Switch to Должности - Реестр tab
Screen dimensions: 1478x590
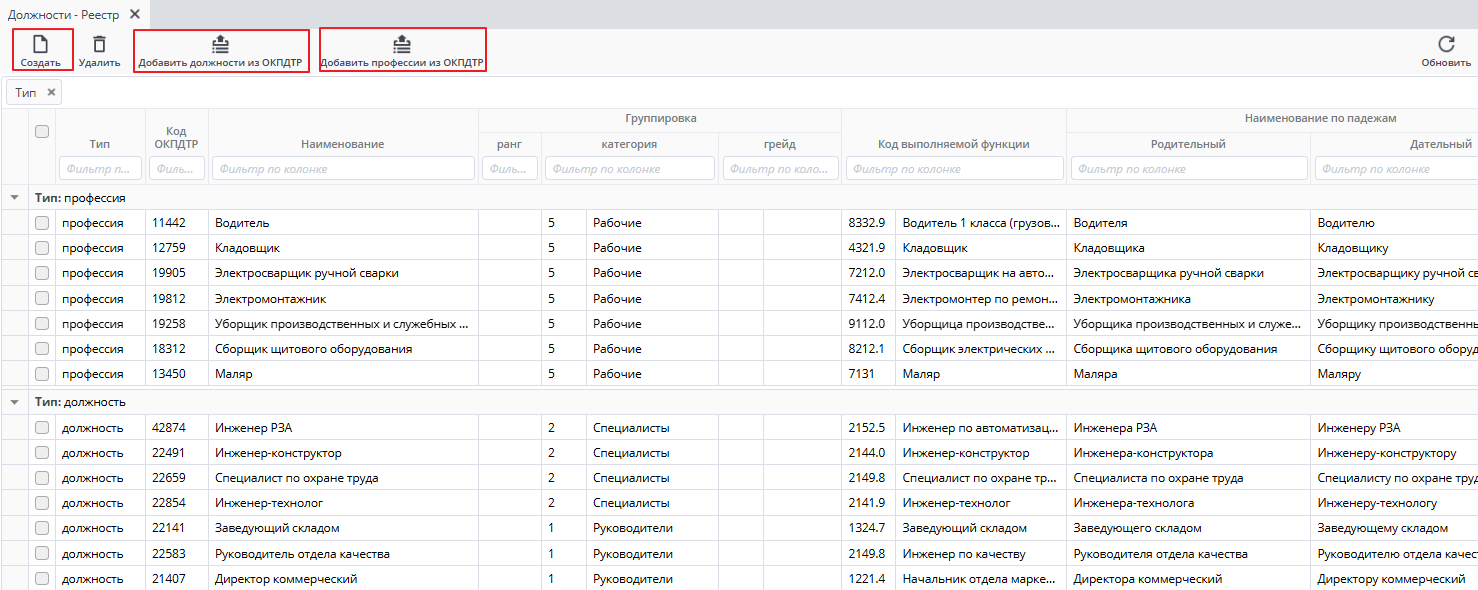click(65, 14)
